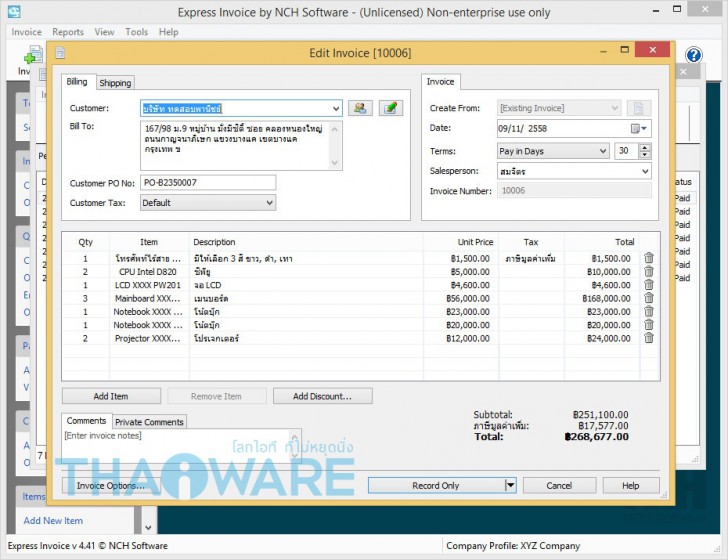728x560 pixels.
Task: Click the Customer PO No field
Action: [208, 183]
